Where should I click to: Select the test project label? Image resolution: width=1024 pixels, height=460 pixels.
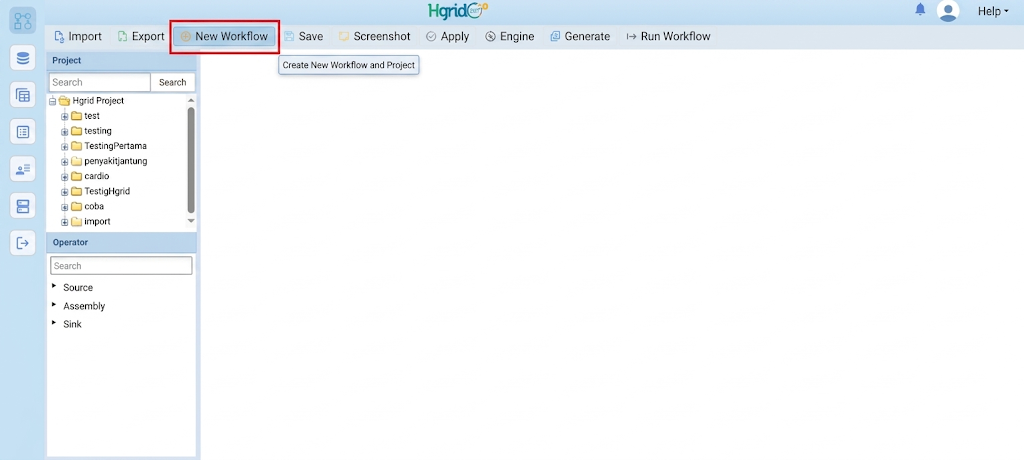(x=92, y=116)
